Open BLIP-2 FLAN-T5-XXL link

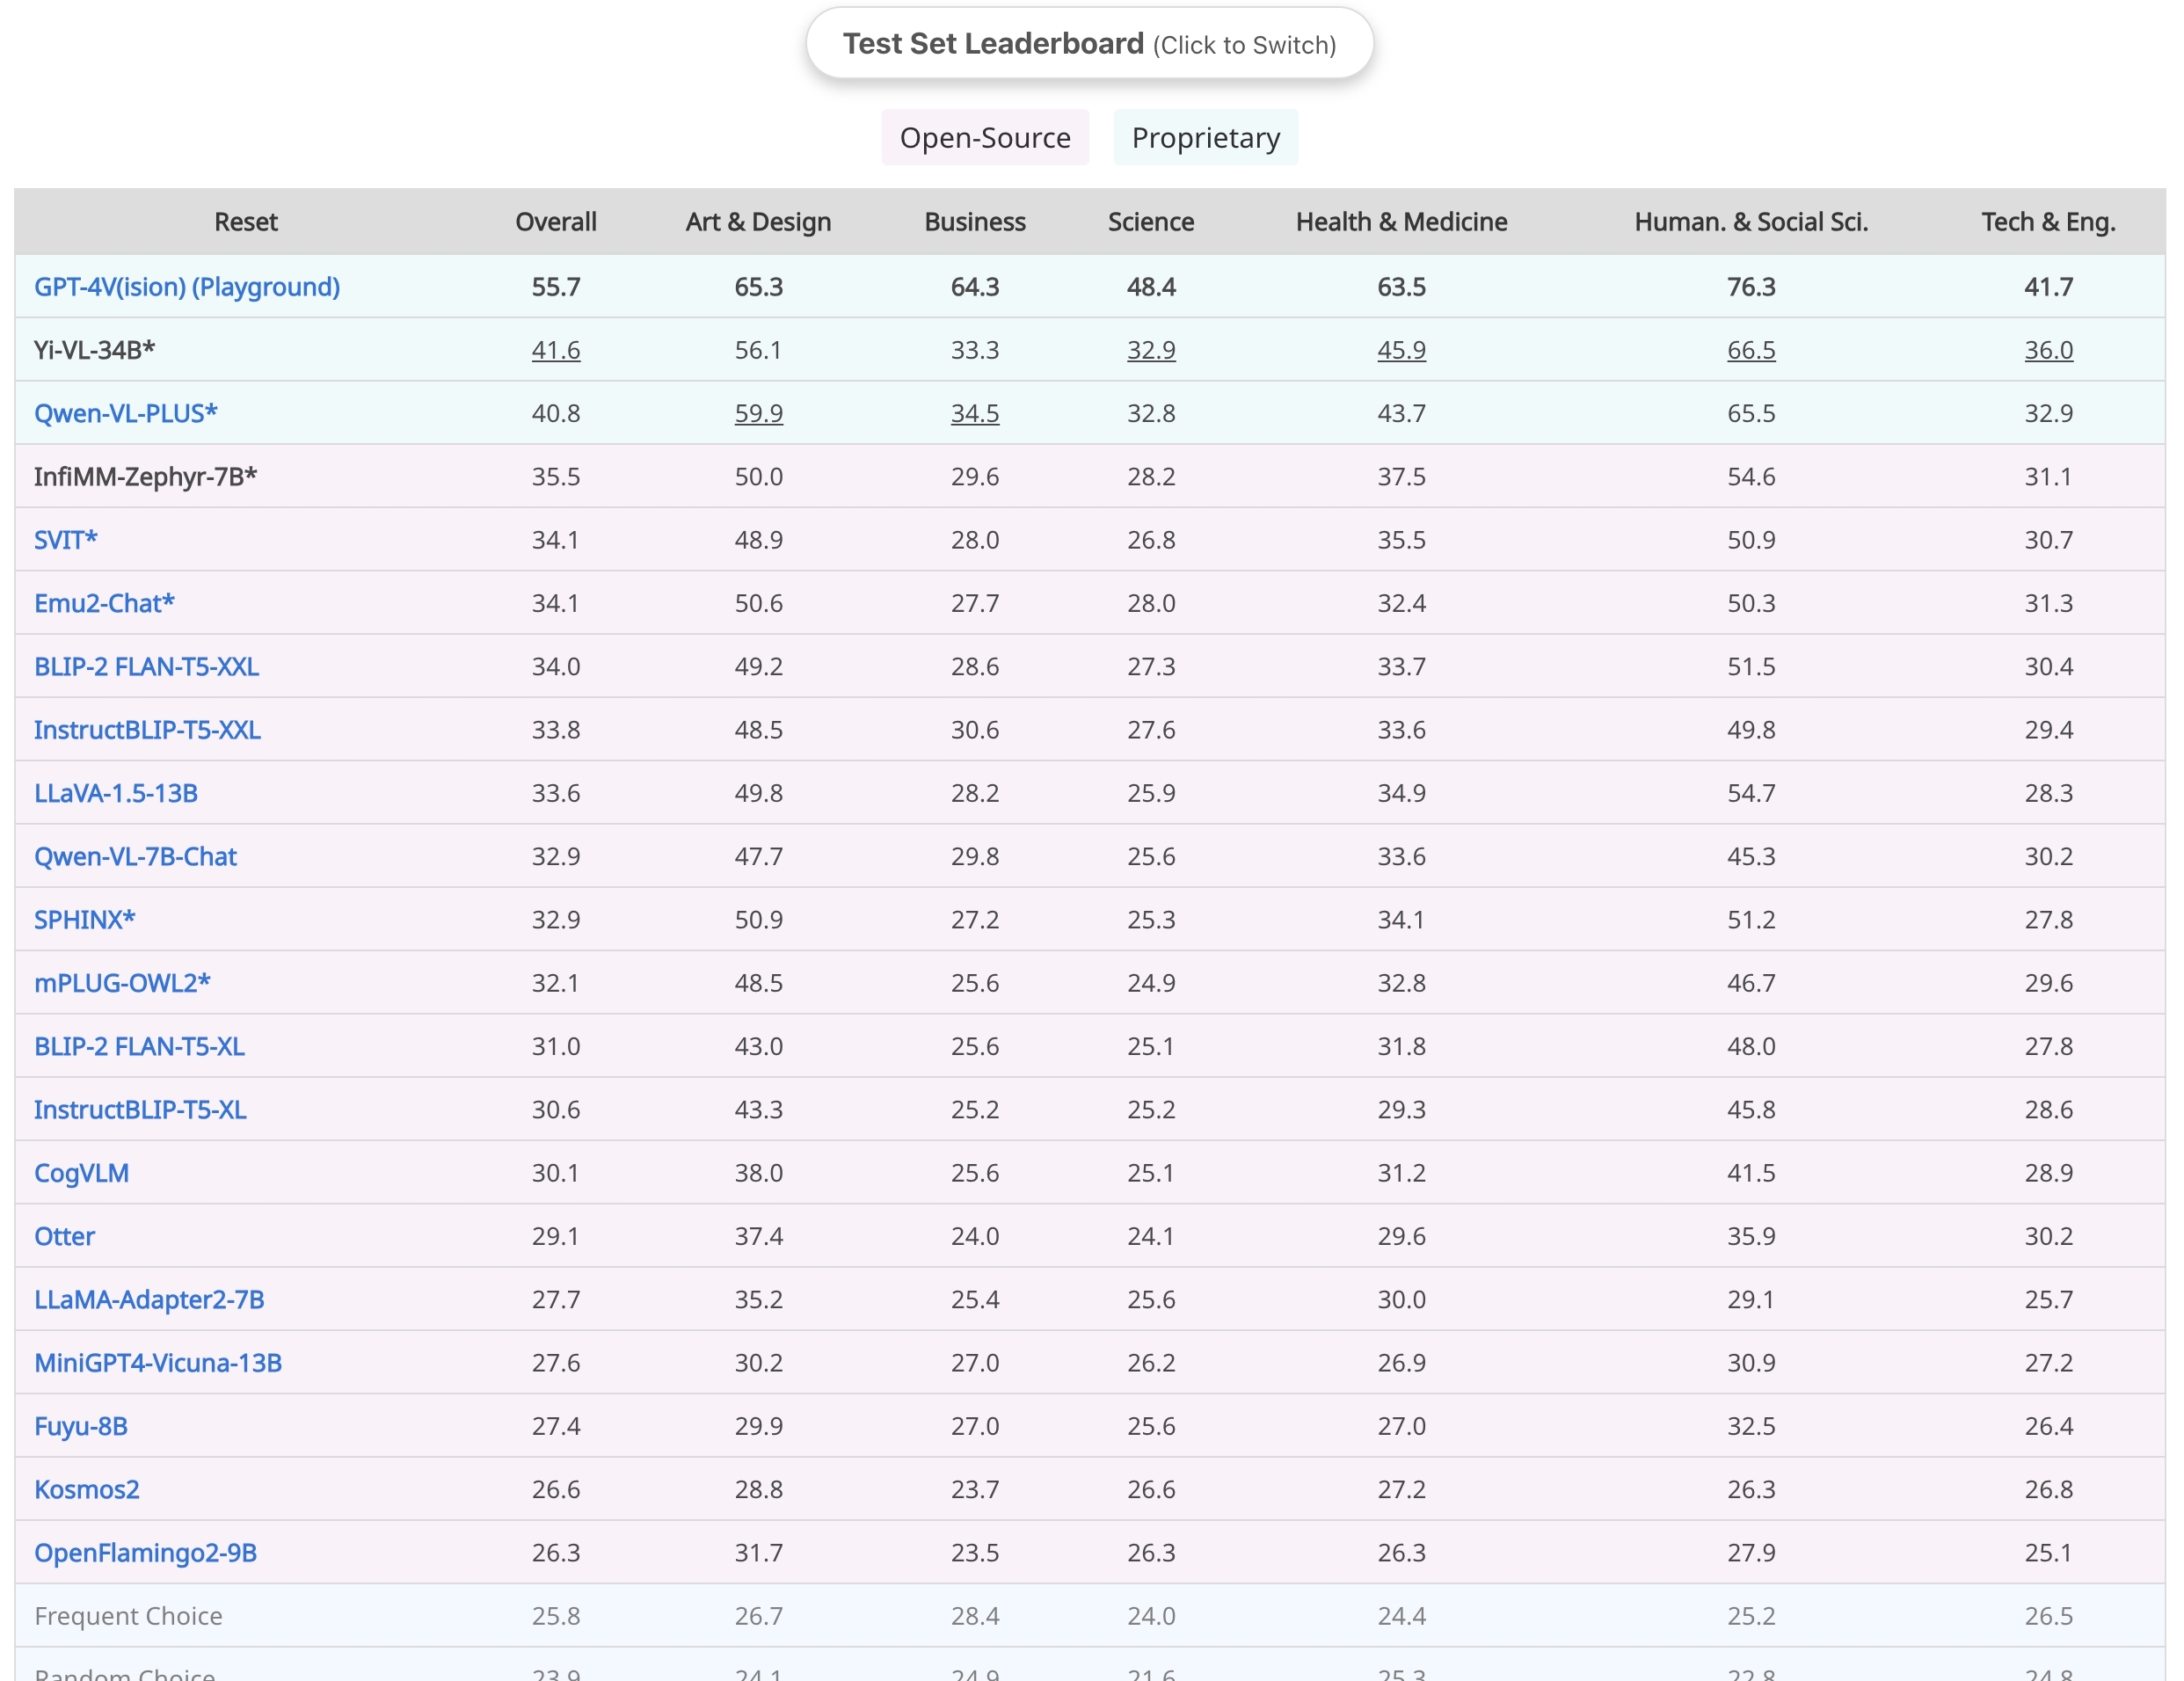[x=147, y=666]
